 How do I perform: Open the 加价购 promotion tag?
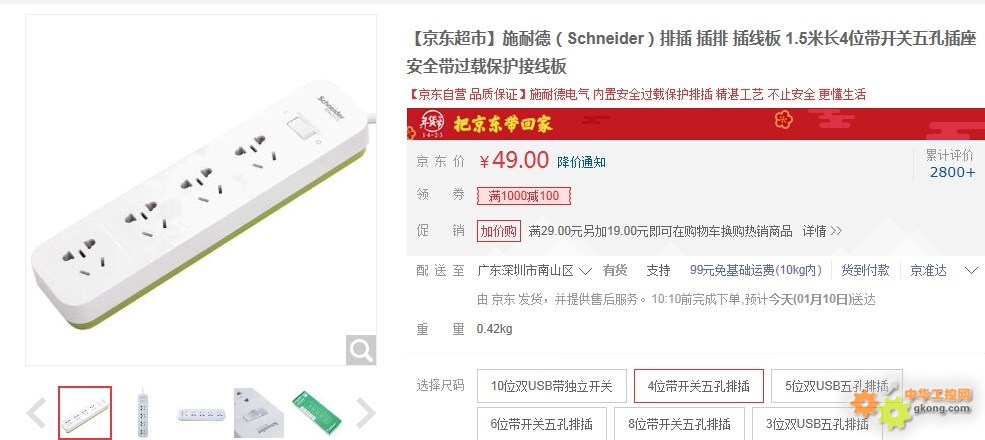(499, 231)
